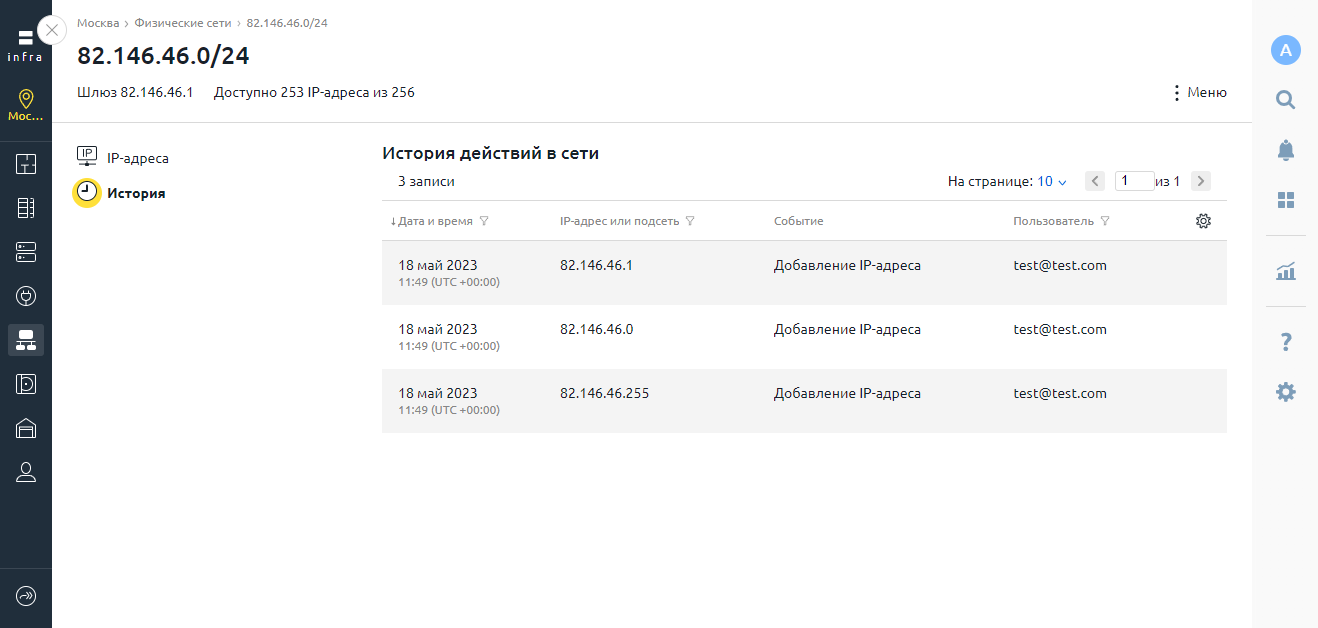Open the statistics chart icon
This screenshot has width=1318, height=628.
(x=1285, y=271)
